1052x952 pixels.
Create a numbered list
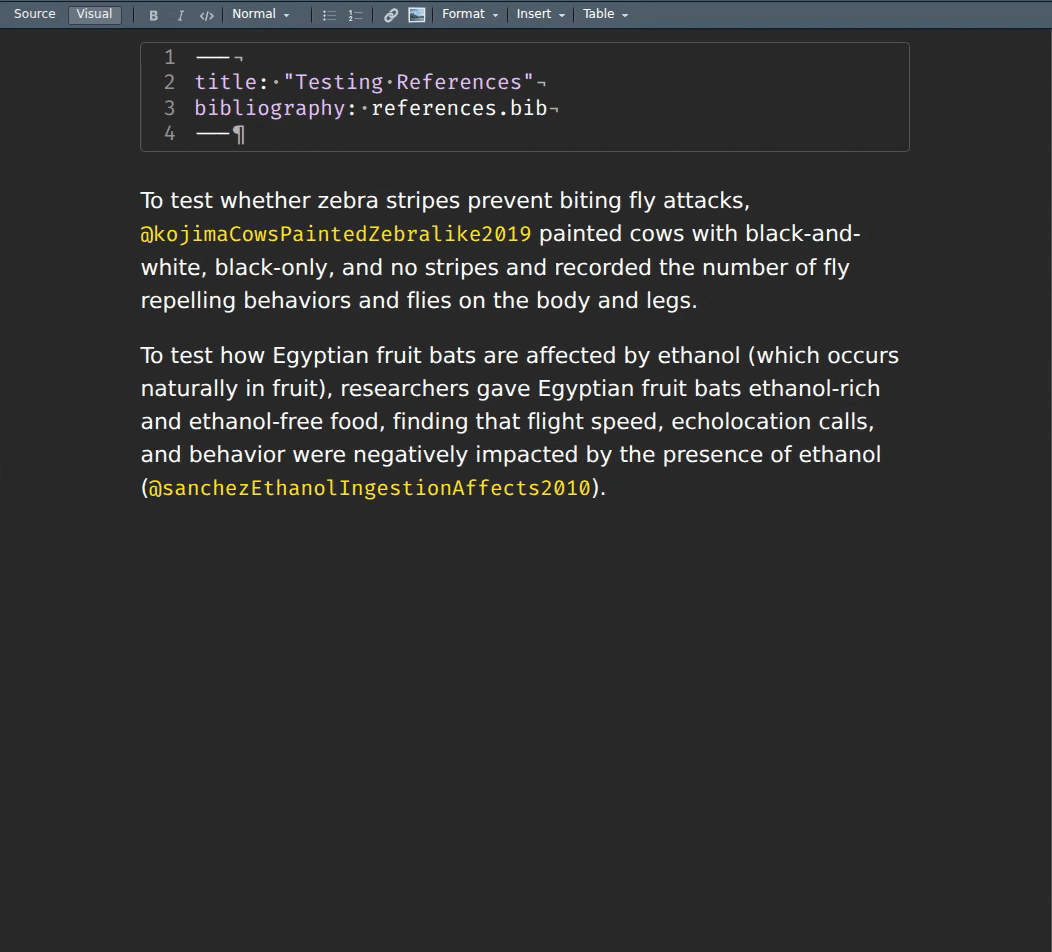click(354, 14)
